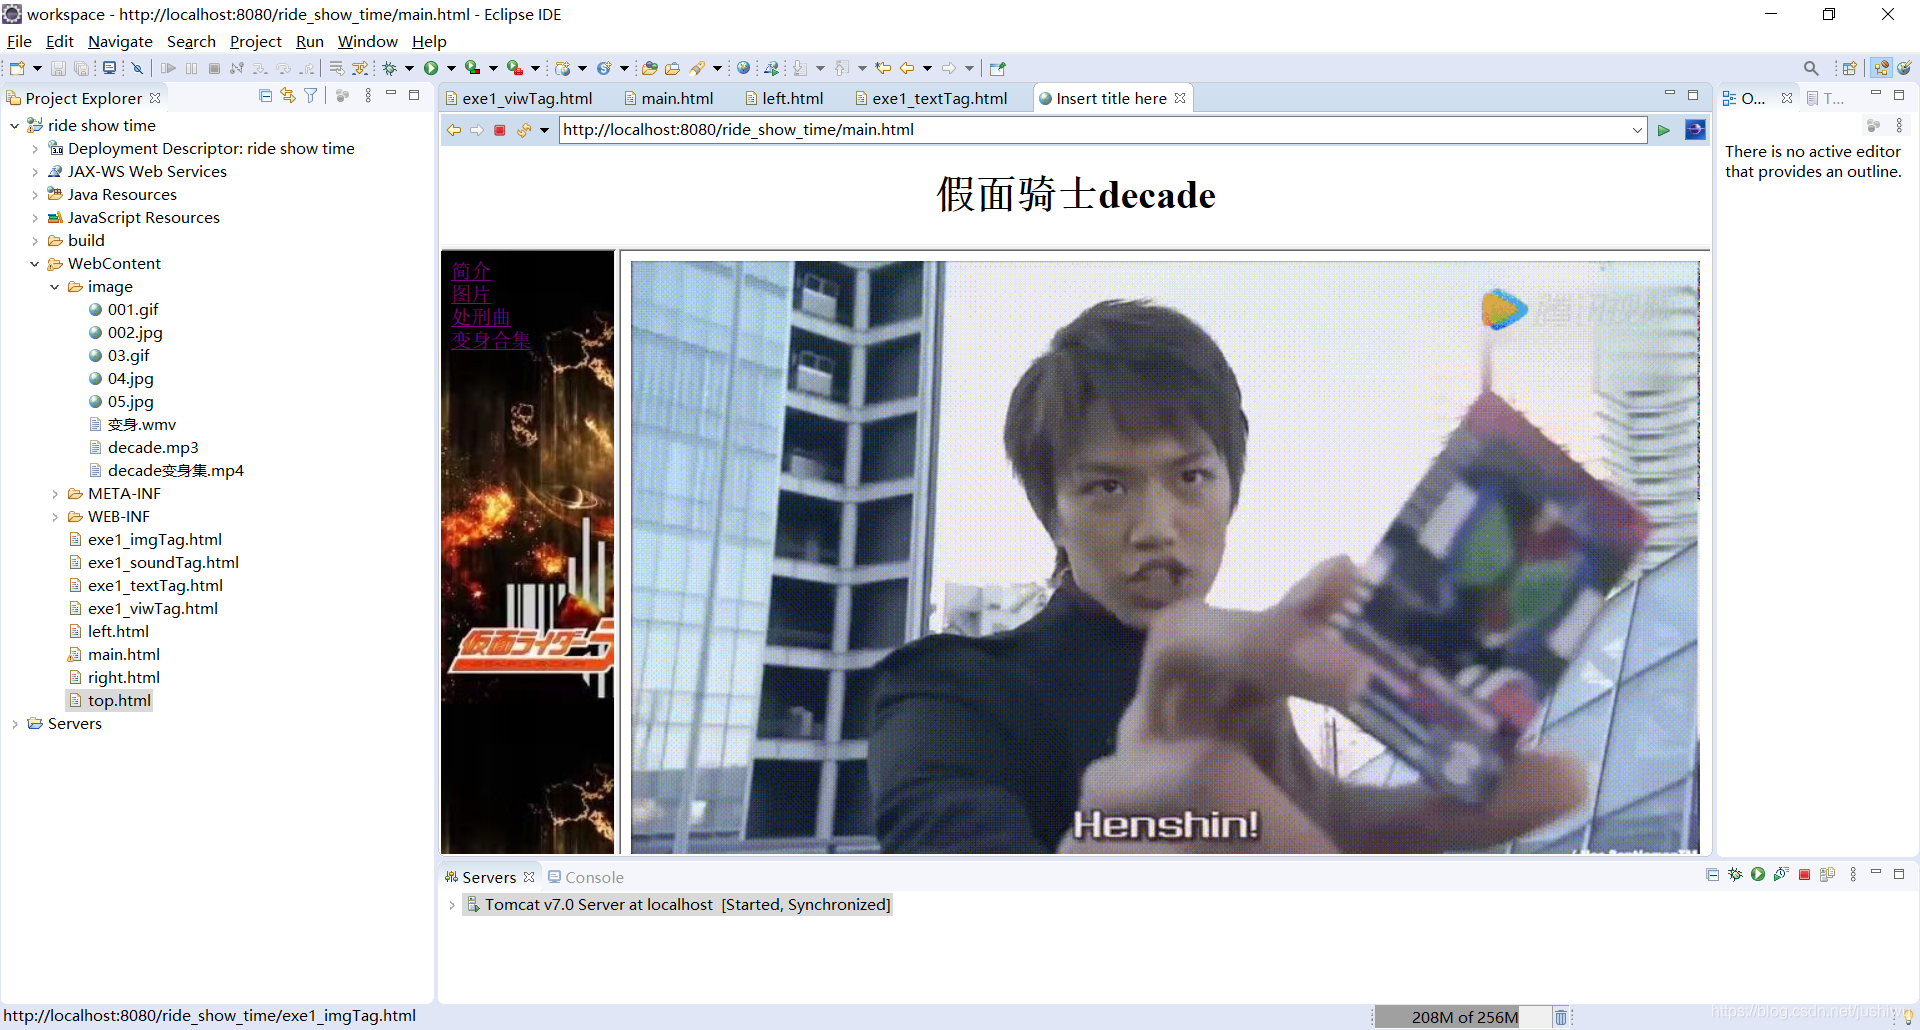Click the New file wizard icon
The width and height of the screenshot is (1920, 1030).
point(17,68)
